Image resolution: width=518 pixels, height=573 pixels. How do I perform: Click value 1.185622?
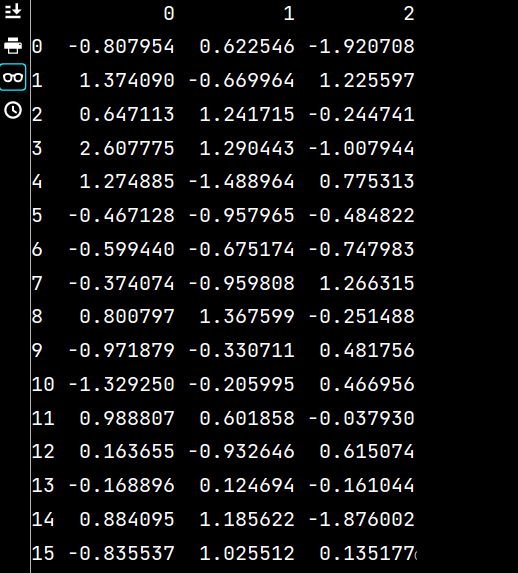(247, 520)
